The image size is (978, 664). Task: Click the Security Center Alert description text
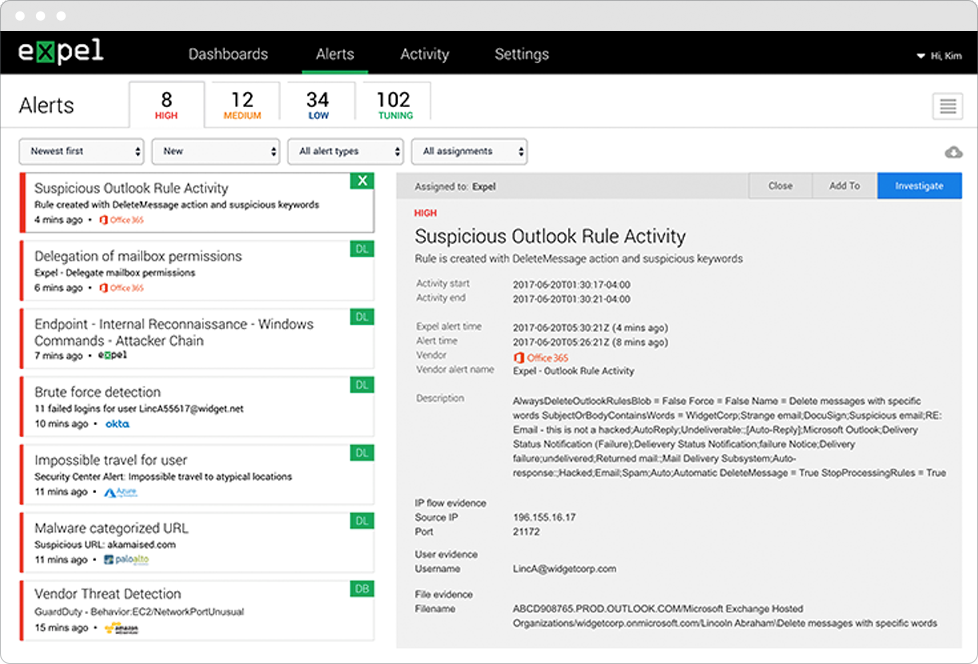click(x=163, y=477)
